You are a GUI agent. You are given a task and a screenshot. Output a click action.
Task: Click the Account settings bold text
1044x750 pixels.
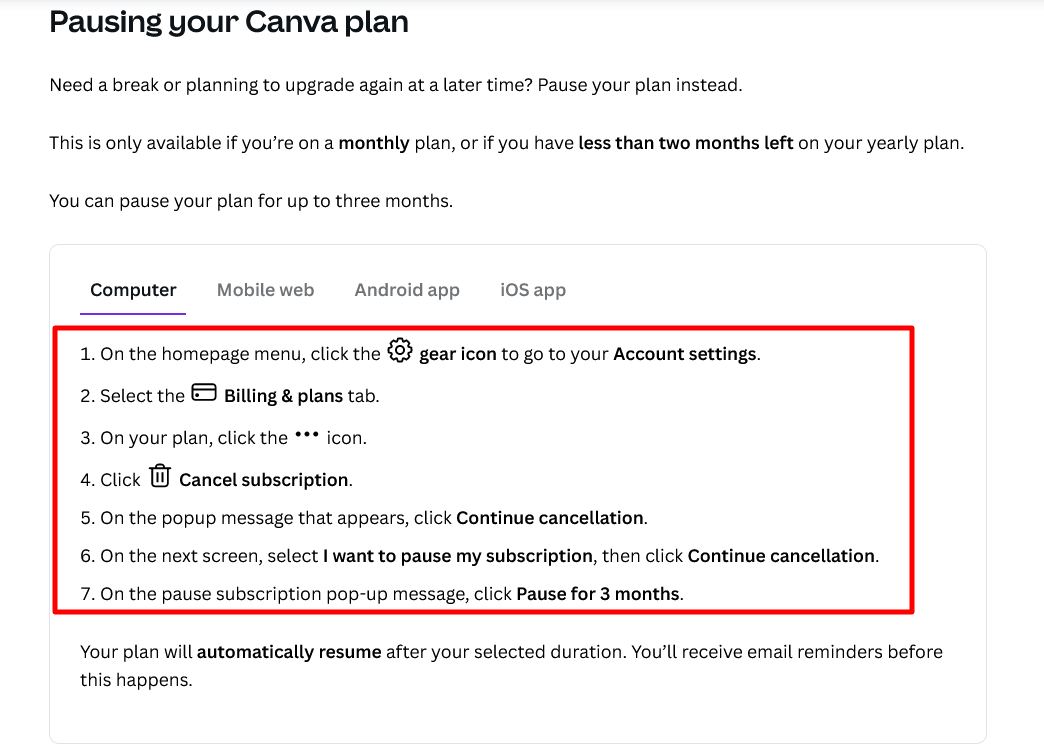(685, 353)
